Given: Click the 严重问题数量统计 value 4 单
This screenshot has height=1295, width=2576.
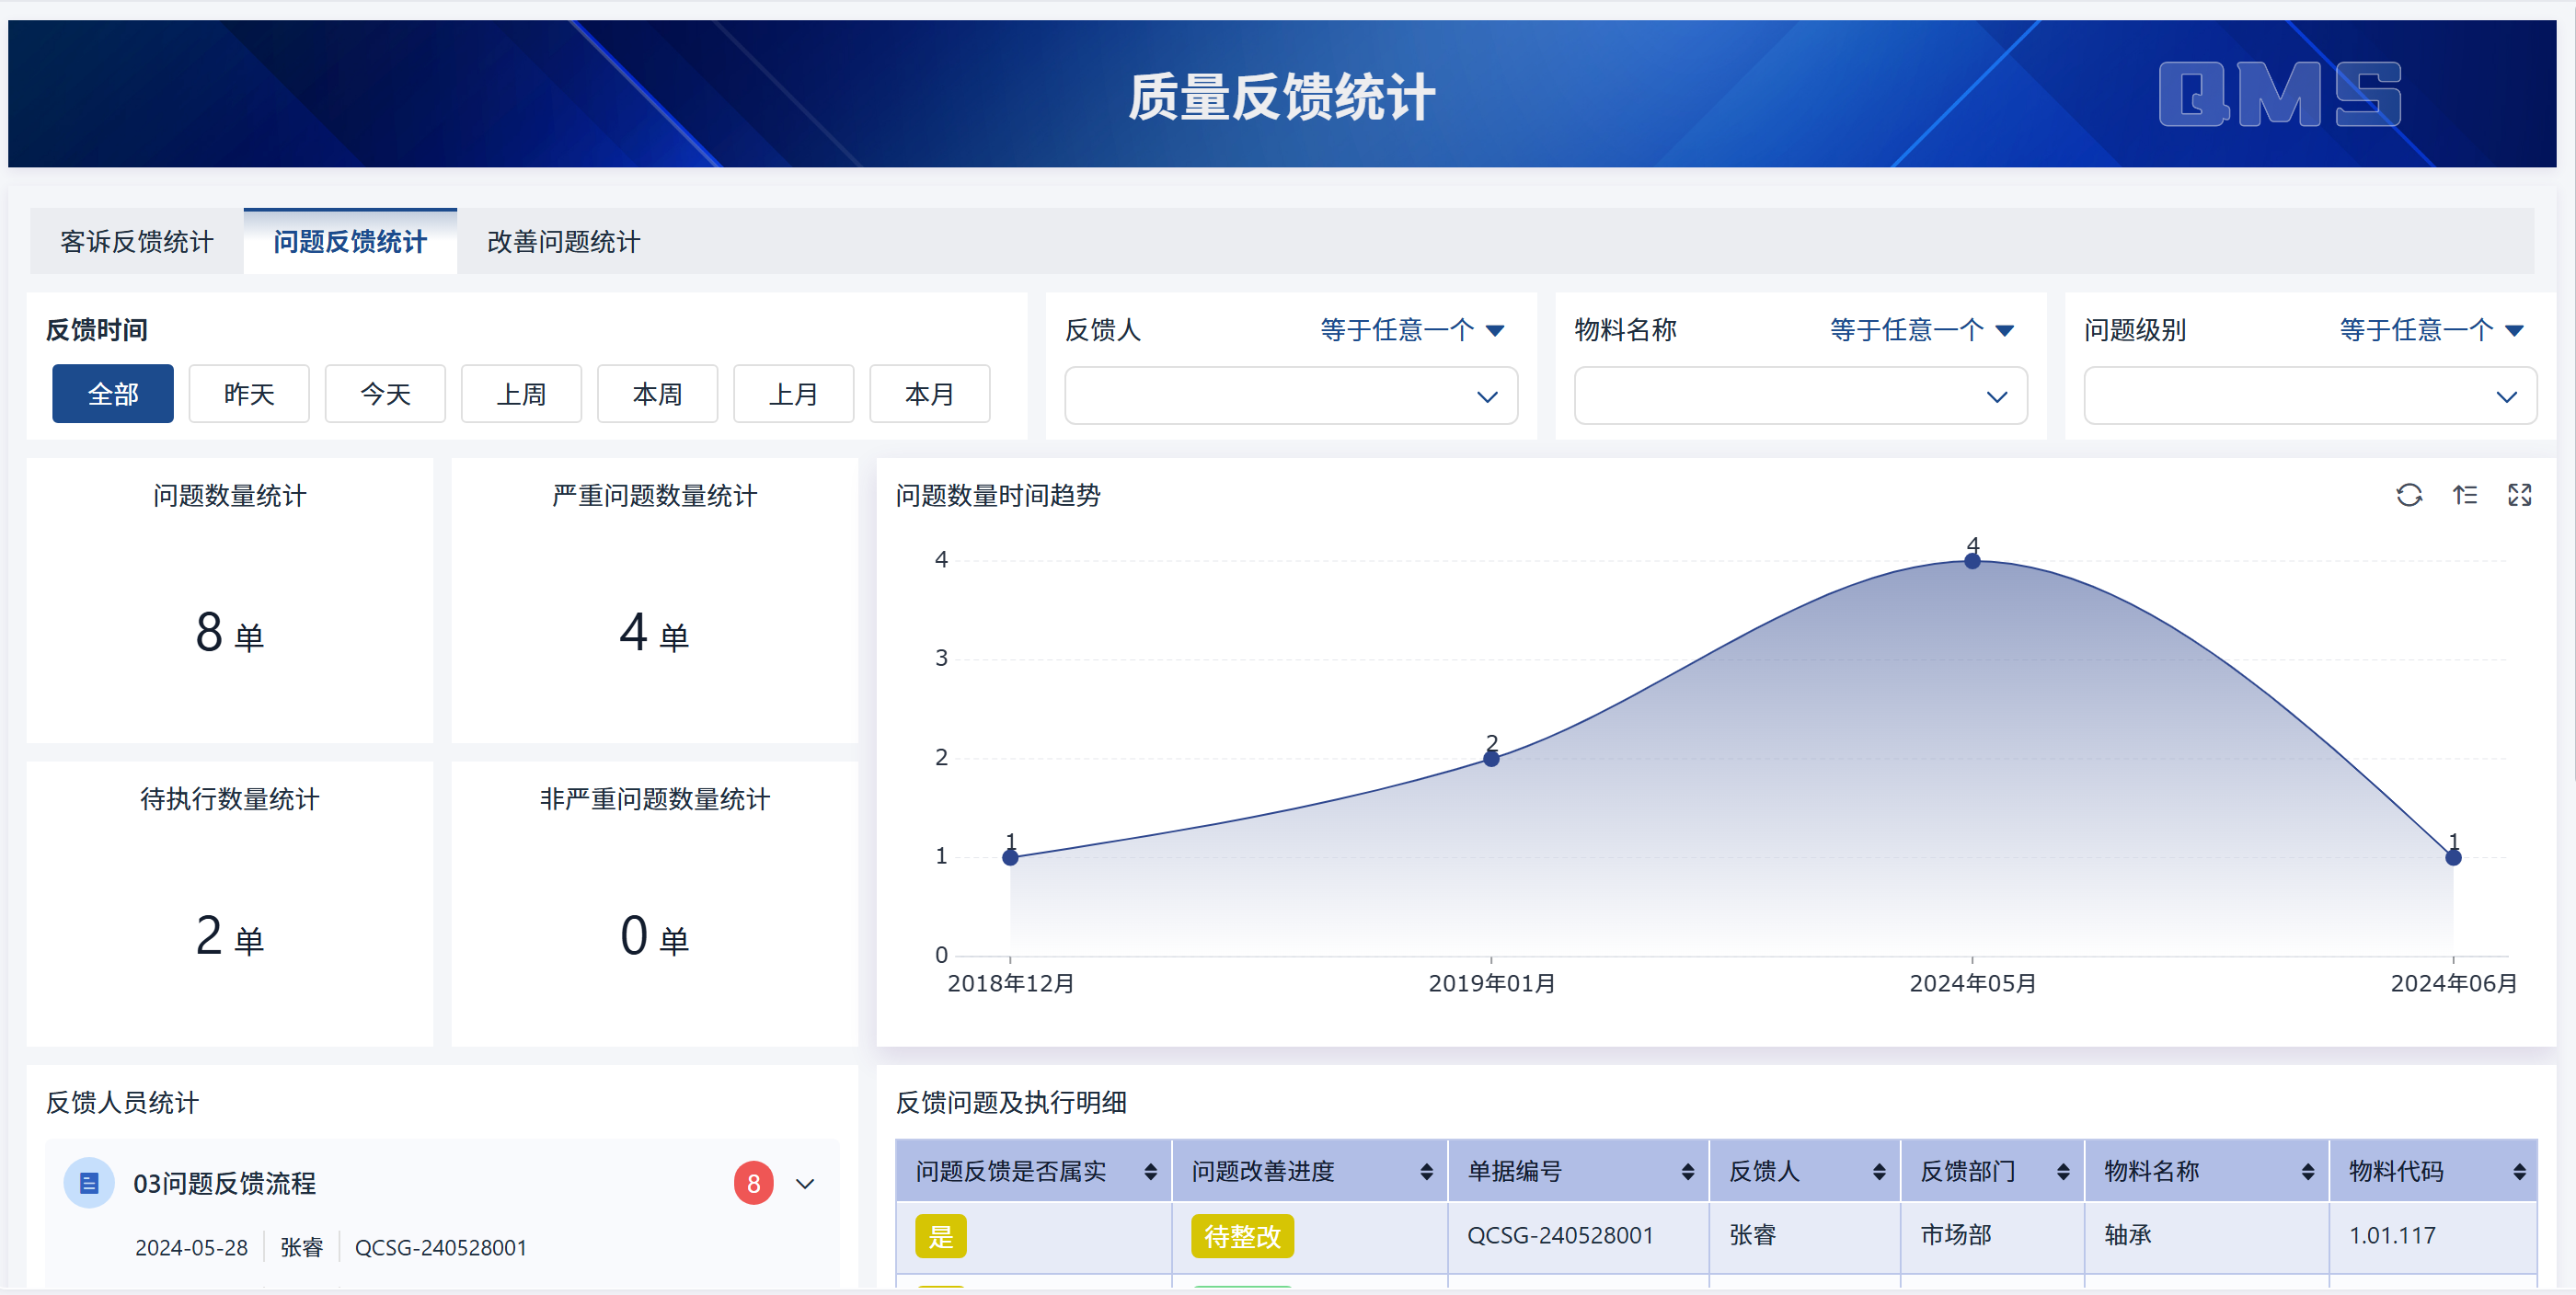Looking at the screenshot, I should [x=654, y=633].
